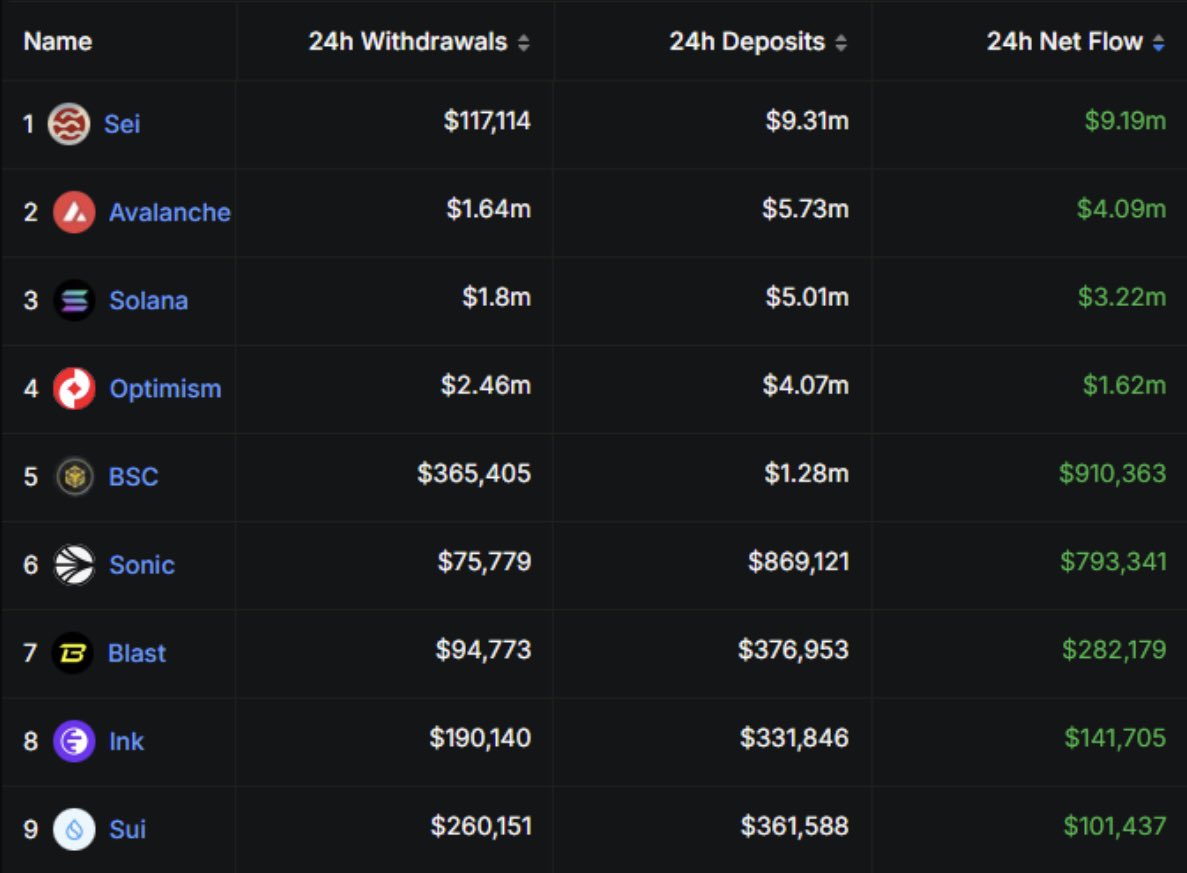Select Sei net flow $9.19m
Image resolution: width=1187 pixels, height=873 pixels.
coord(1125,120)
